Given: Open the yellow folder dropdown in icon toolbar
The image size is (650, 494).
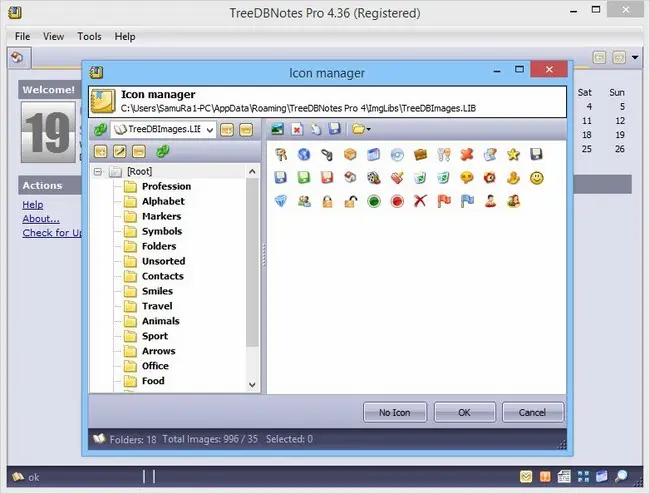Looking at the screenshot, I should point(361,129).
